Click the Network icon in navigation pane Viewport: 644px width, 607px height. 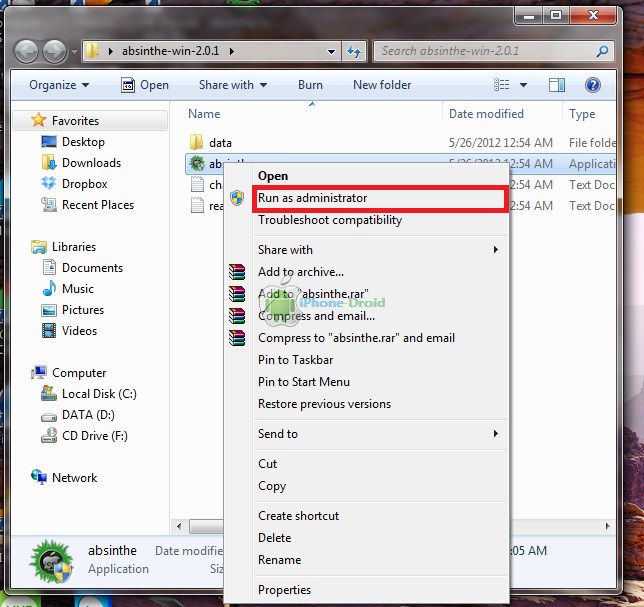(x=39, y=477)
